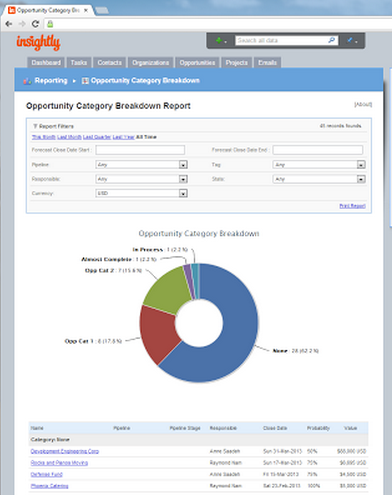Click the green padlock in the address bar

[50, 24]
